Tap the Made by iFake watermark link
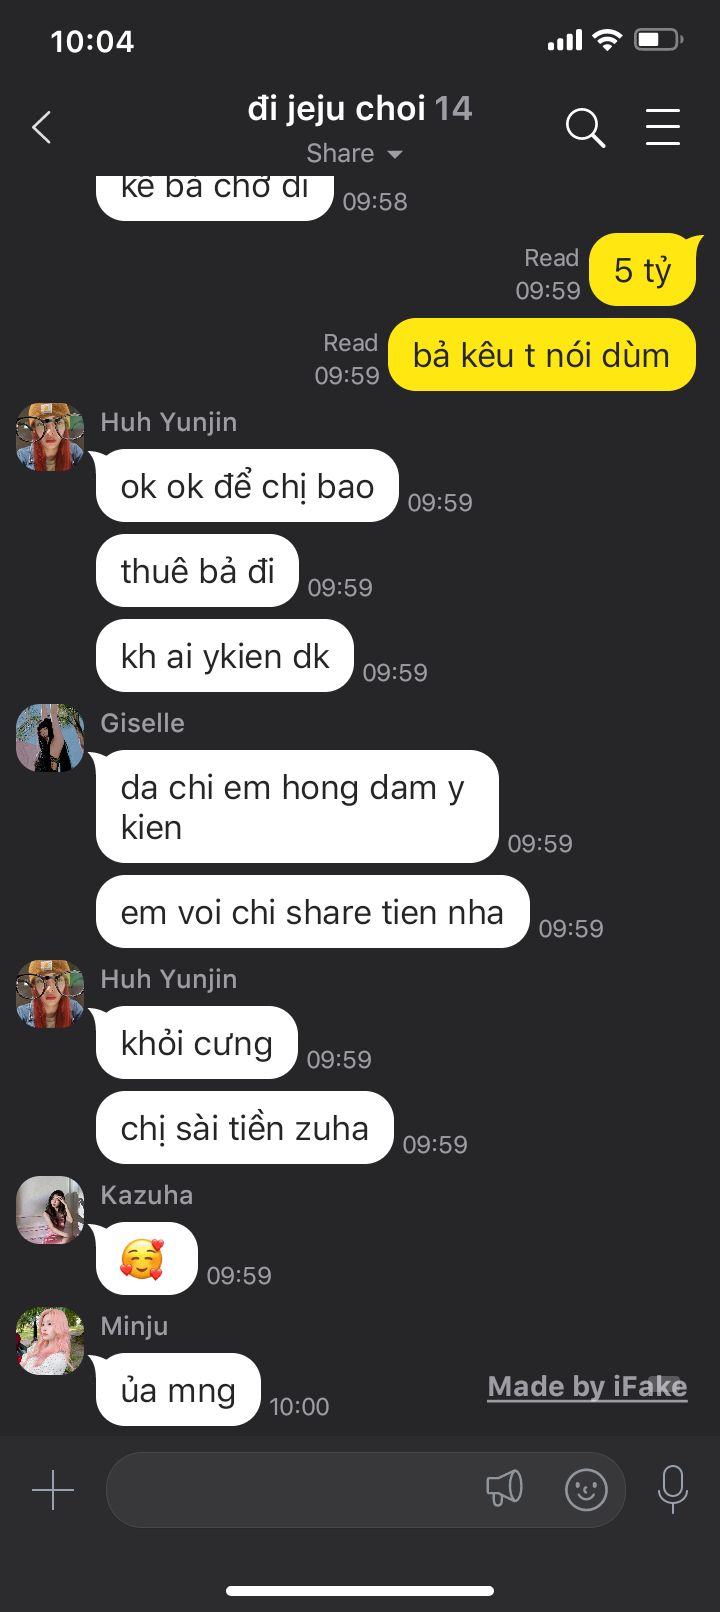Viewport: 720px width, 1612px height. pos(587,1387)
